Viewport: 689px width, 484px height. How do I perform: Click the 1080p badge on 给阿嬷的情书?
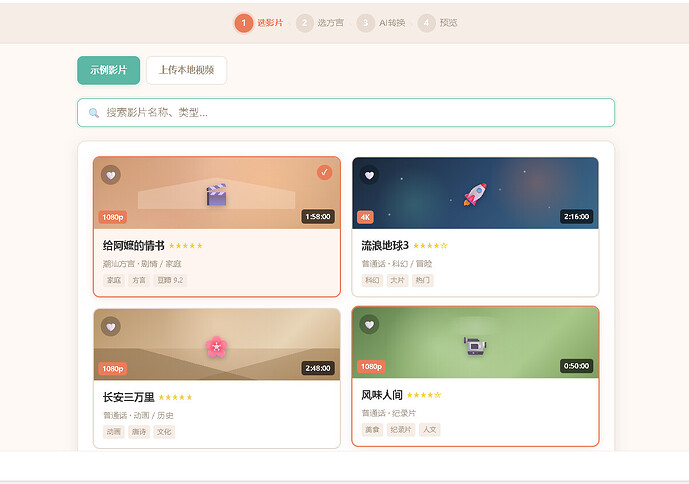[112, 217]
